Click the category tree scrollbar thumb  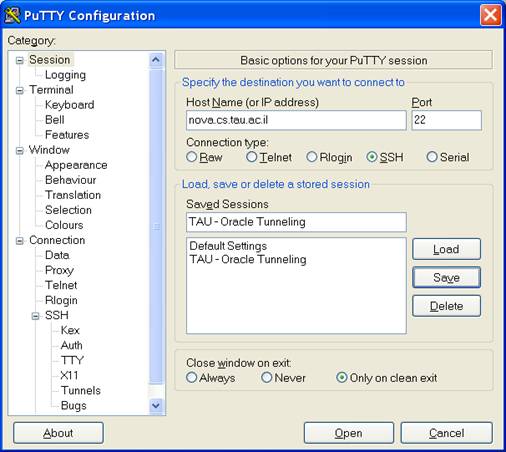(156, 227)
